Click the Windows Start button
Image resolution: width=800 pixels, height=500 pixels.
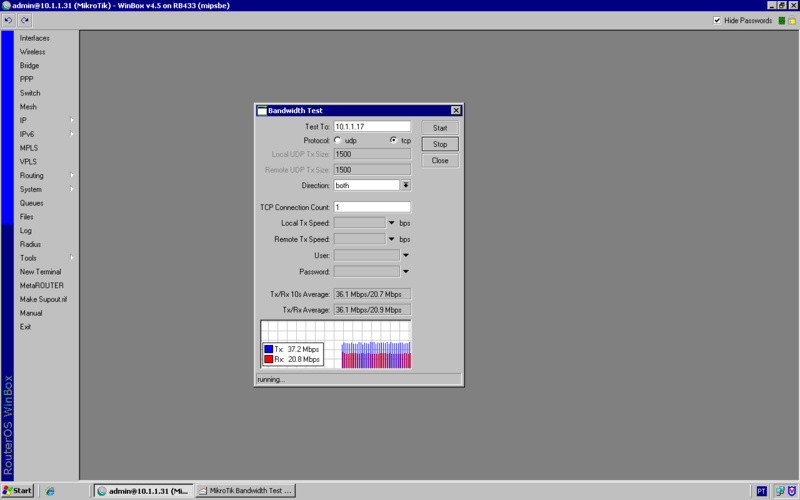pyautogui.click(x=17, y=491)
